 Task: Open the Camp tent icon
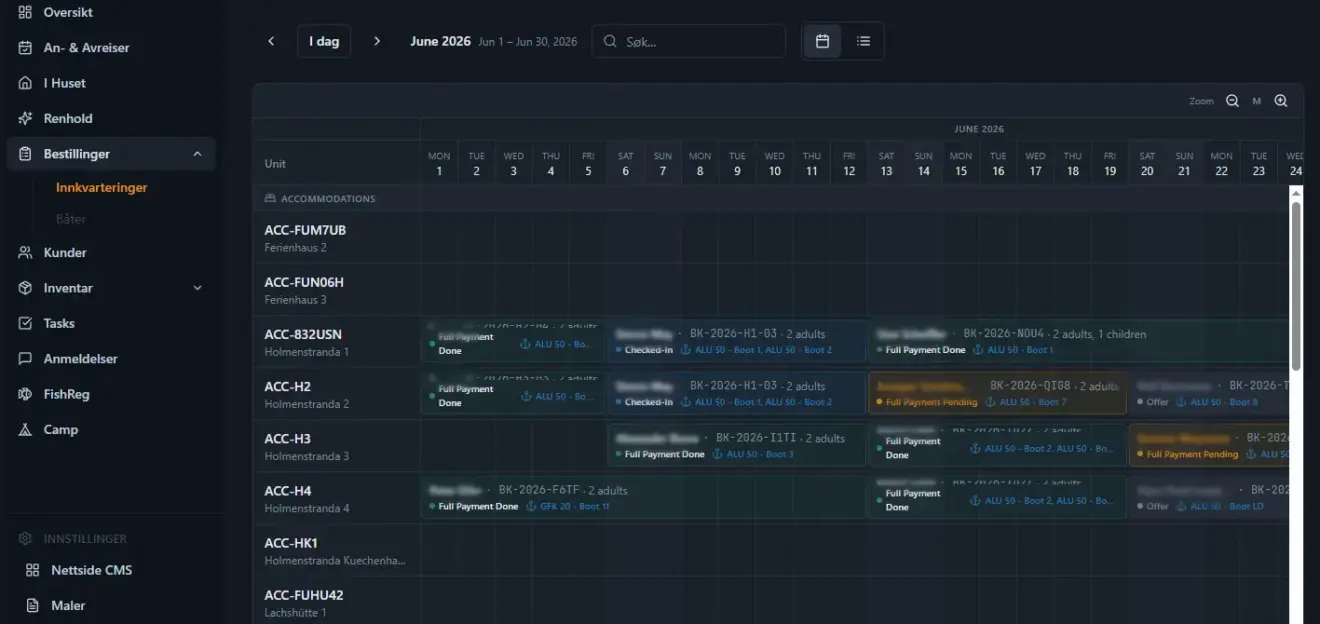(25, 430)
